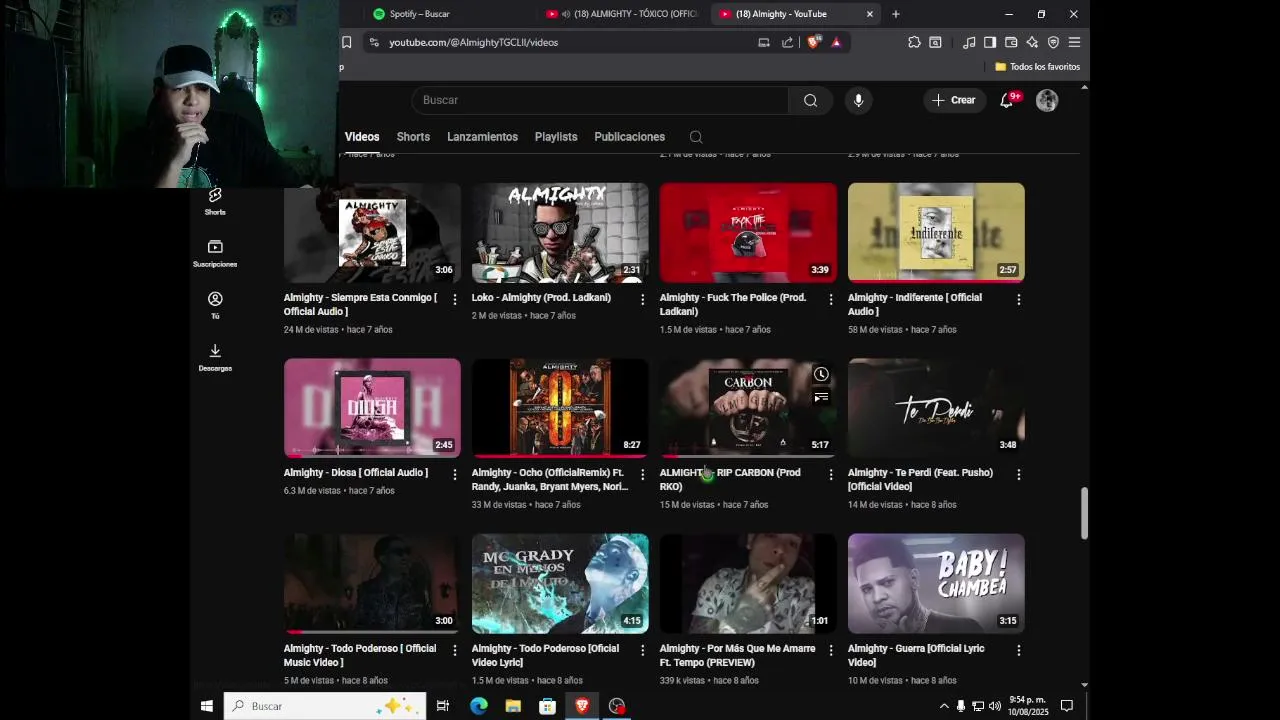Switch to the Lanzamientos tab
The image size is (1280, 720).
point(482,137)
